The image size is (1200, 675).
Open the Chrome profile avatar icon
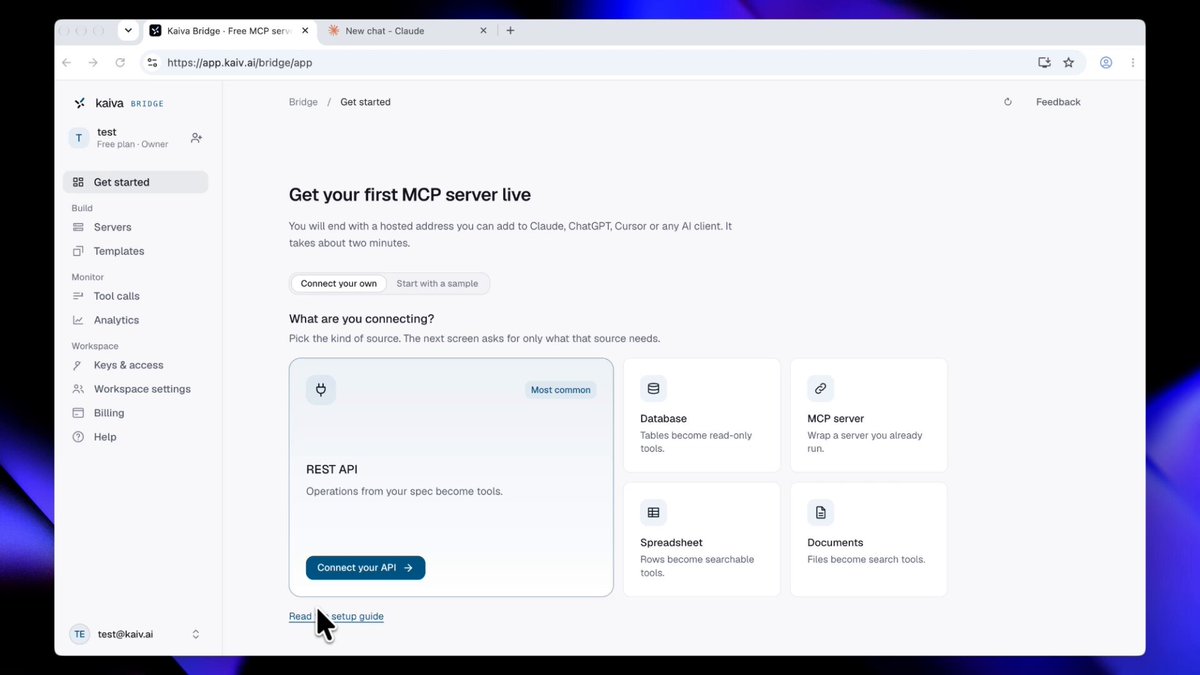pyautogui.click(x=1106, y=62)
